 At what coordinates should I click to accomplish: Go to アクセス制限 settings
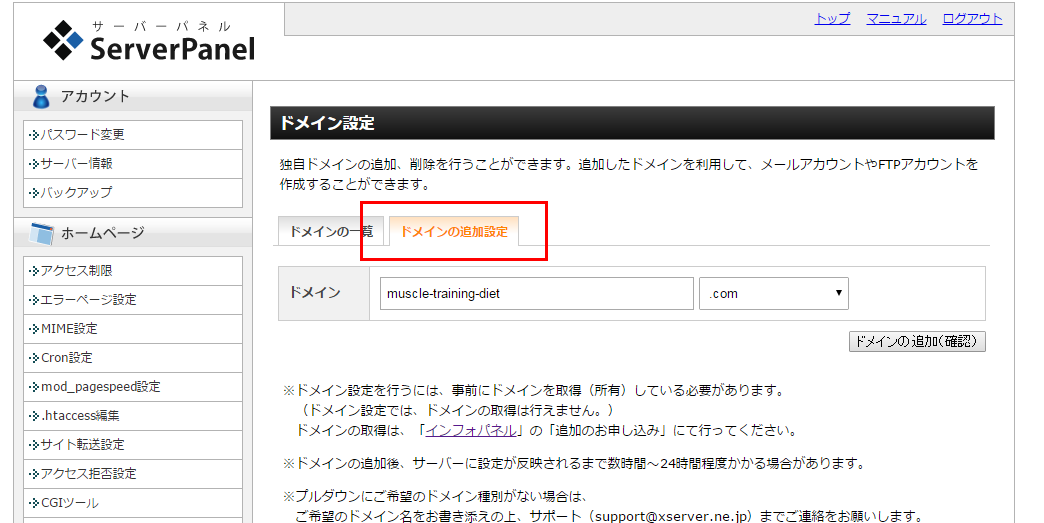pos(76,271)
